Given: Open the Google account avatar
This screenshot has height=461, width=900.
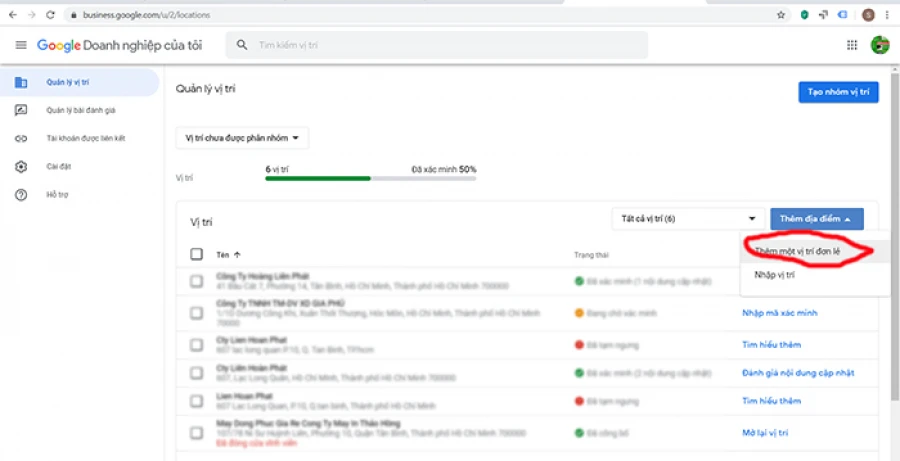Looking at the screenshot, I should [880, 45].
